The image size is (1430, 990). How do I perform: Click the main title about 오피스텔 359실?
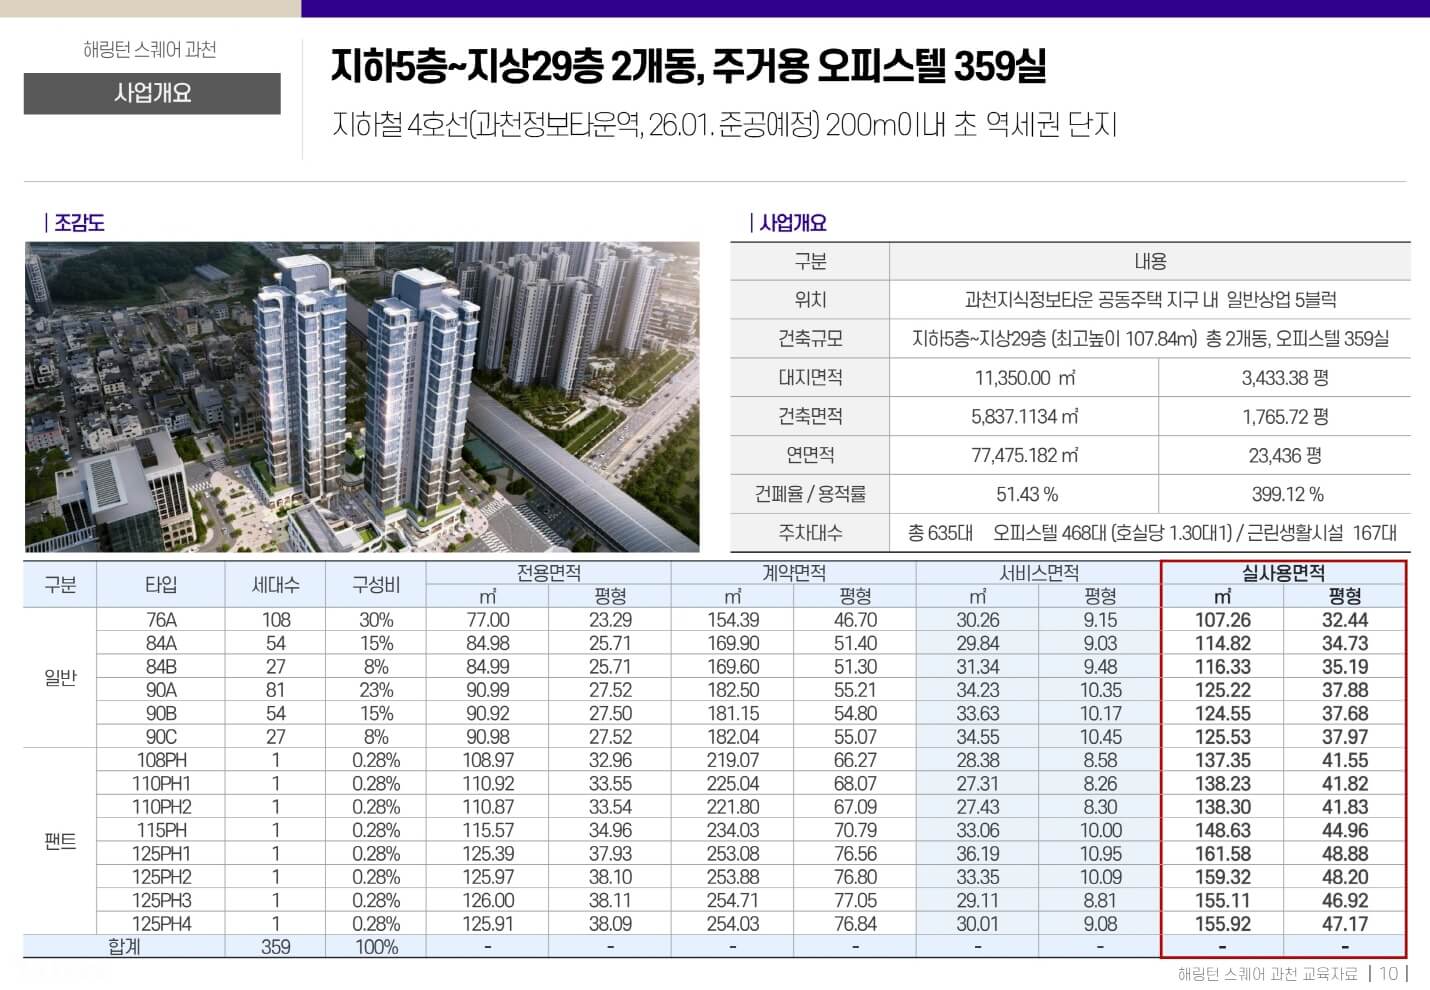690,68
